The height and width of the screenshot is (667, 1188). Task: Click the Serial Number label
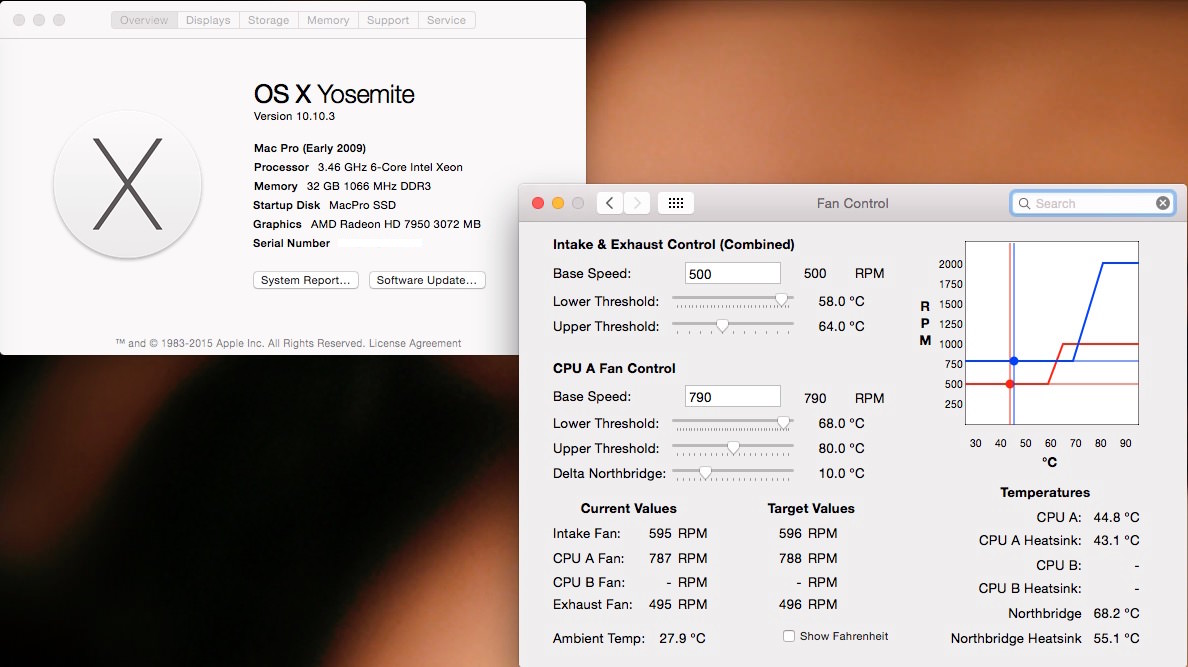[x=291, y=243]
